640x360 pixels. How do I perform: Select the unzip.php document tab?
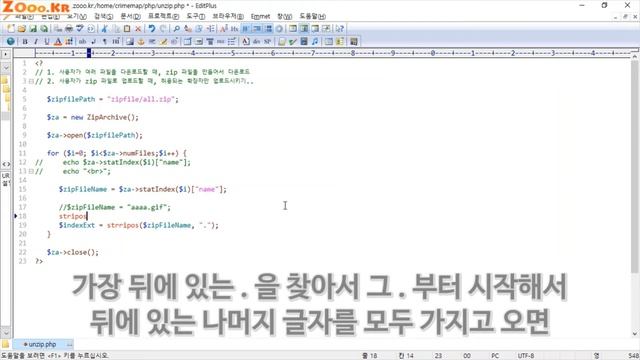[42, 344]
